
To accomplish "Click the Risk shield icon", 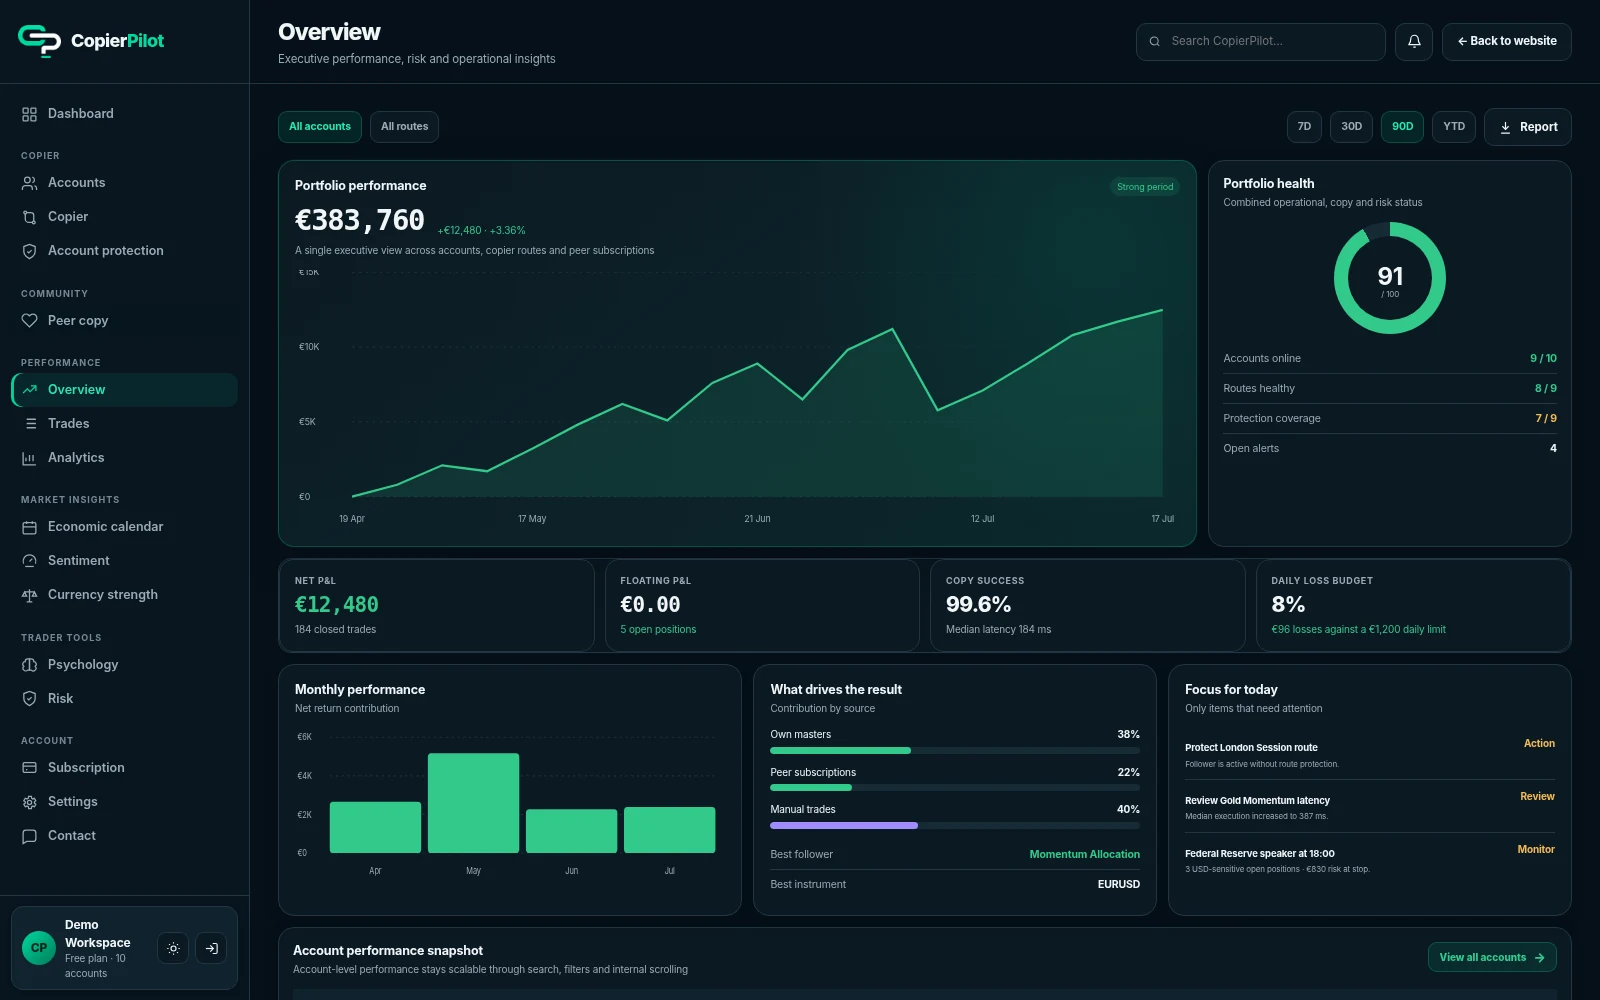I will [x=29, y=699].
